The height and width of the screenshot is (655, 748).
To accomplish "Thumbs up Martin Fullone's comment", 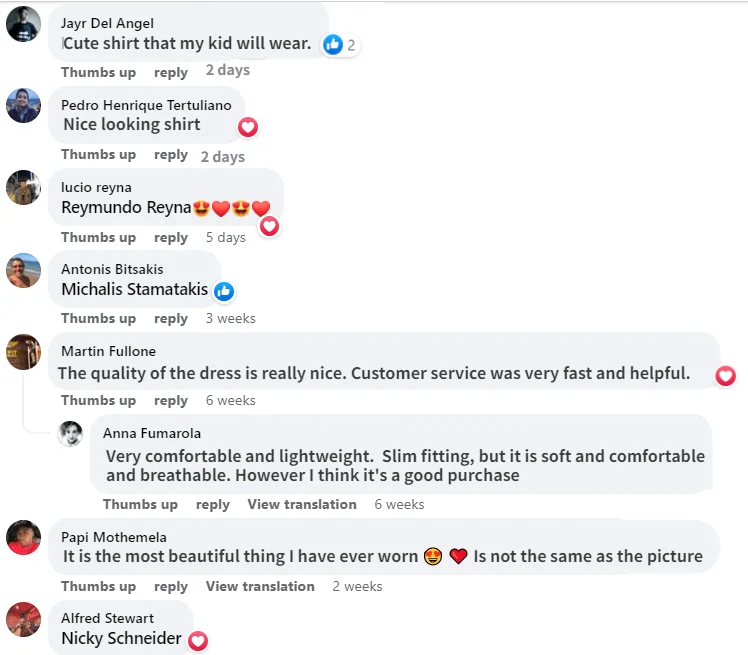I will click(x=98, y=400).
